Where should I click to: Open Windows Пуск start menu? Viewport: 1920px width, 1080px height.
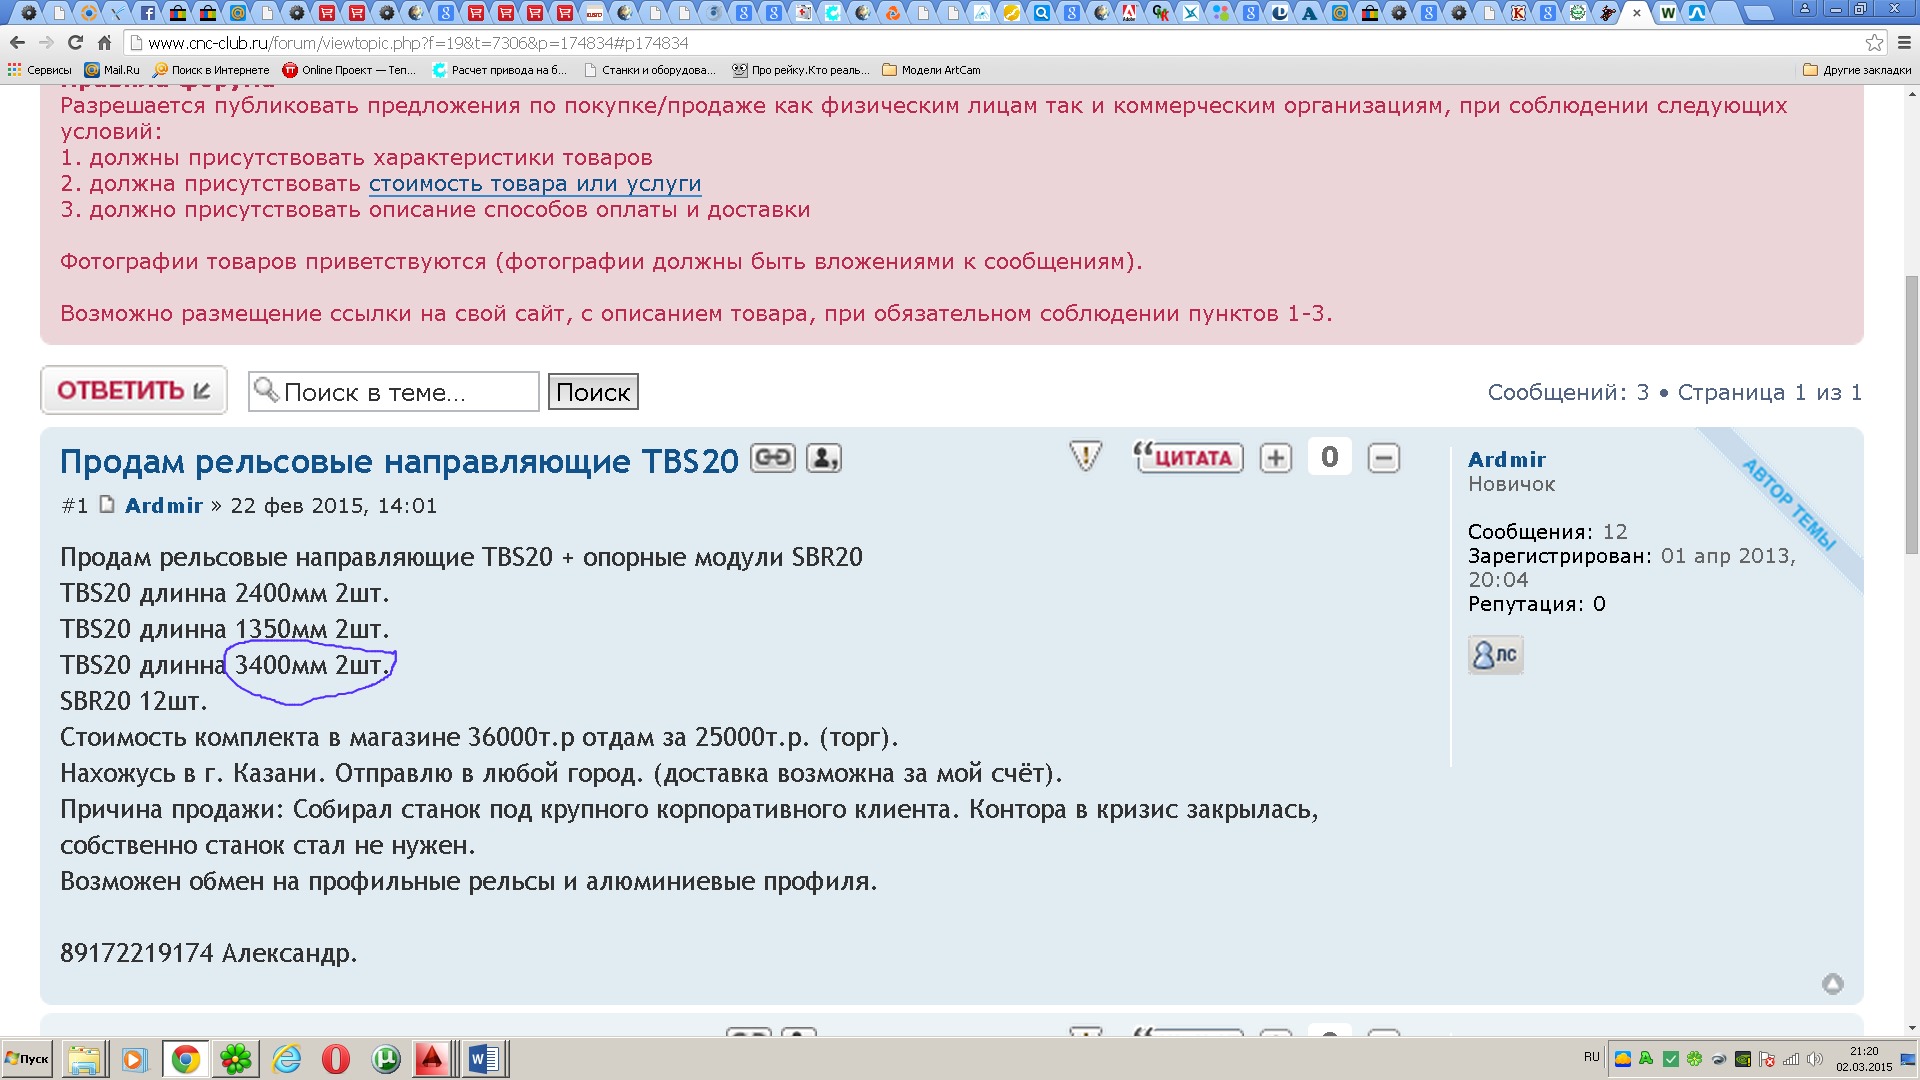28,1059
